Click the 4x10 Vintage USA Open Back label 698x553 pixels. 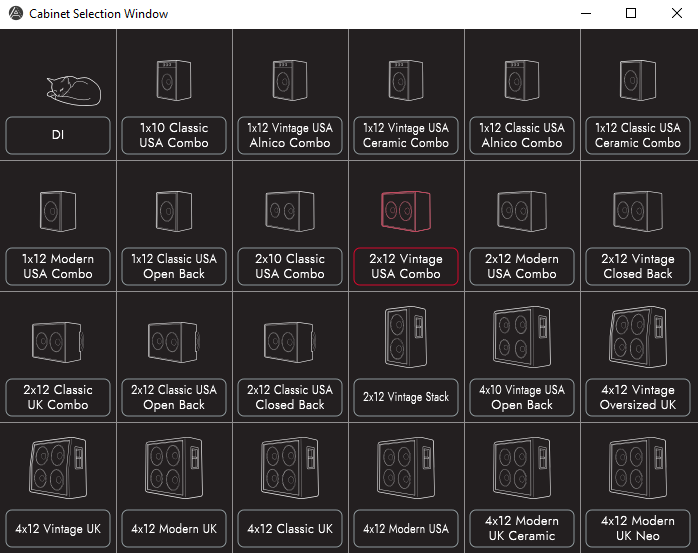[x=522, y=397]
